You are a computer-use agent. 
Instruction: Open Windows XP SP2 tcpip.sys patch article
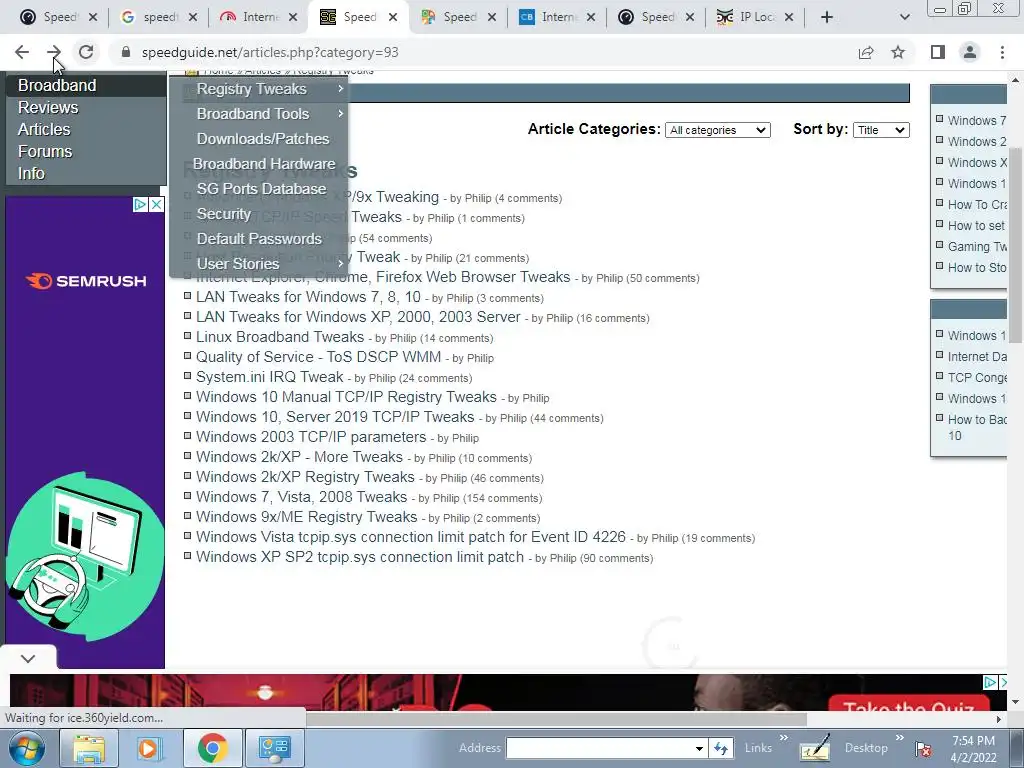click(x=360, y=557)
